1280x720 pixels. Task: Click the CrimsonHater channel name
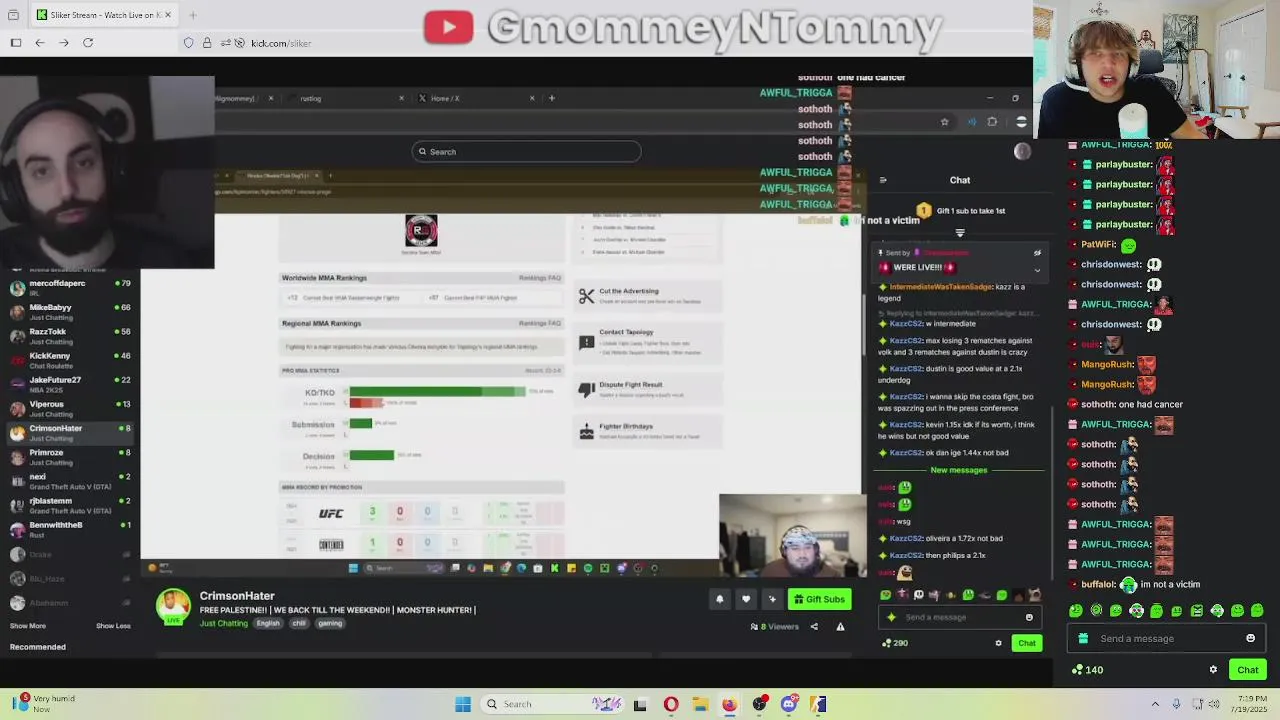pos(237,596)
